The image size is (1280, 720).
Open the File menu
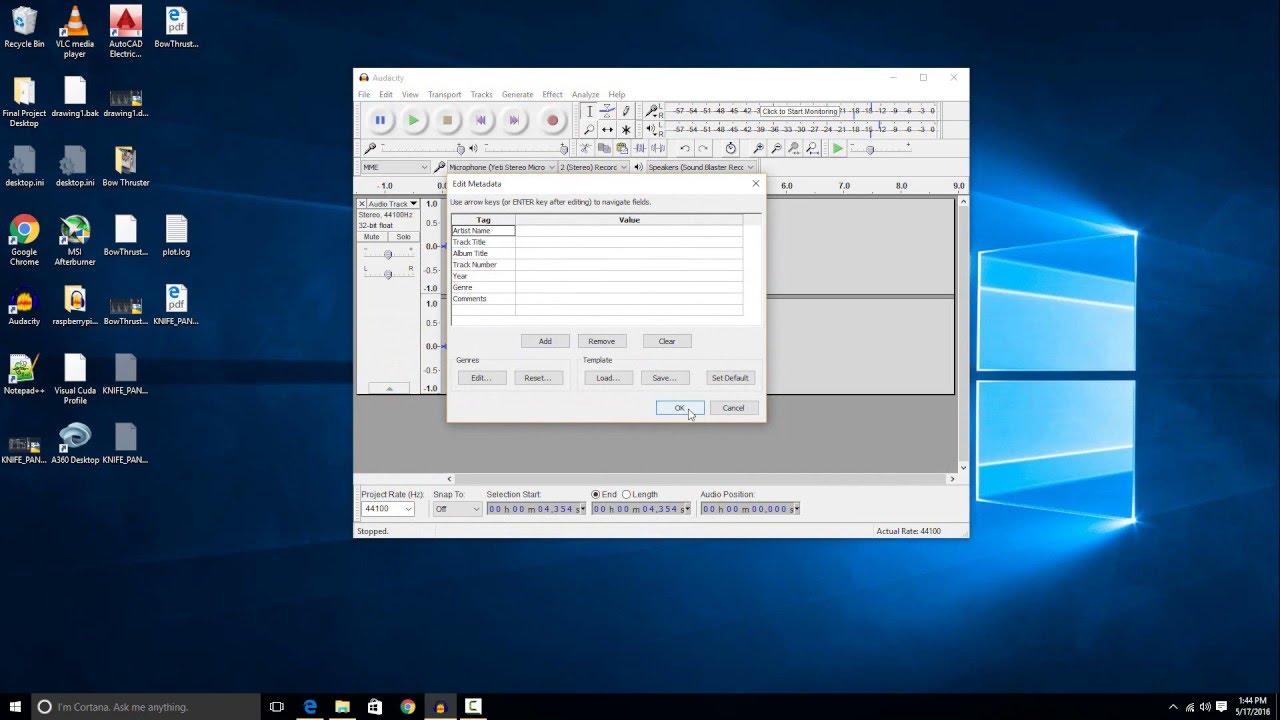pos(364,95)
